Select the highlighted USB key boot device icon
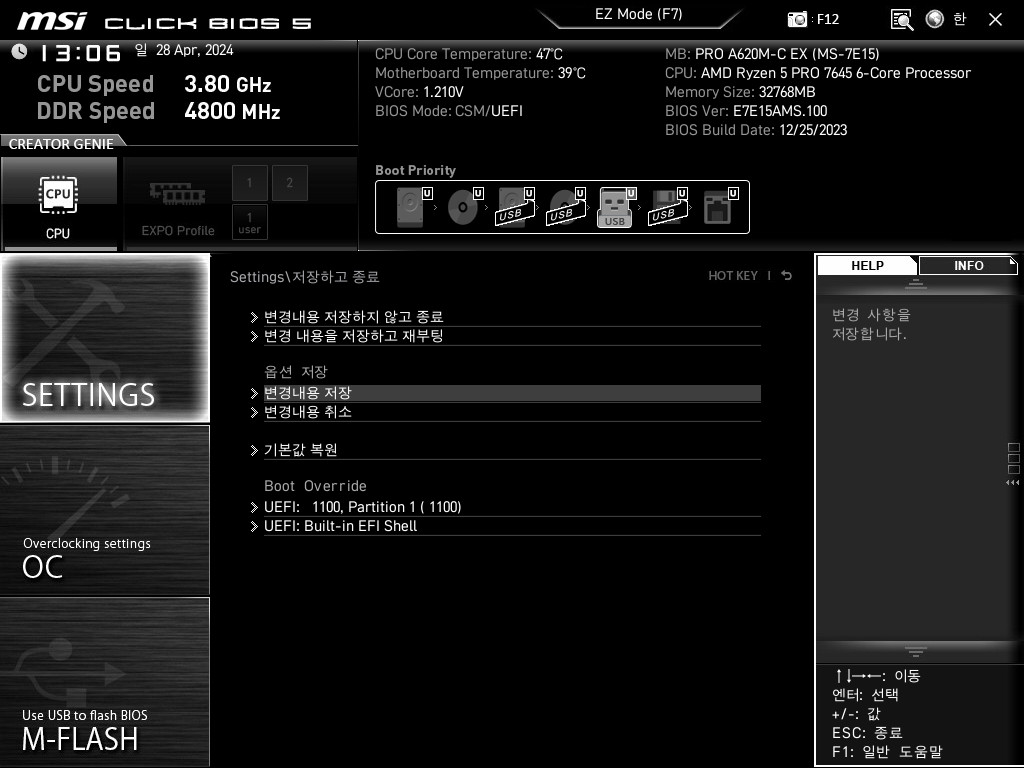This screenshot has height=768, width=1024. click(x=614, y=207)
